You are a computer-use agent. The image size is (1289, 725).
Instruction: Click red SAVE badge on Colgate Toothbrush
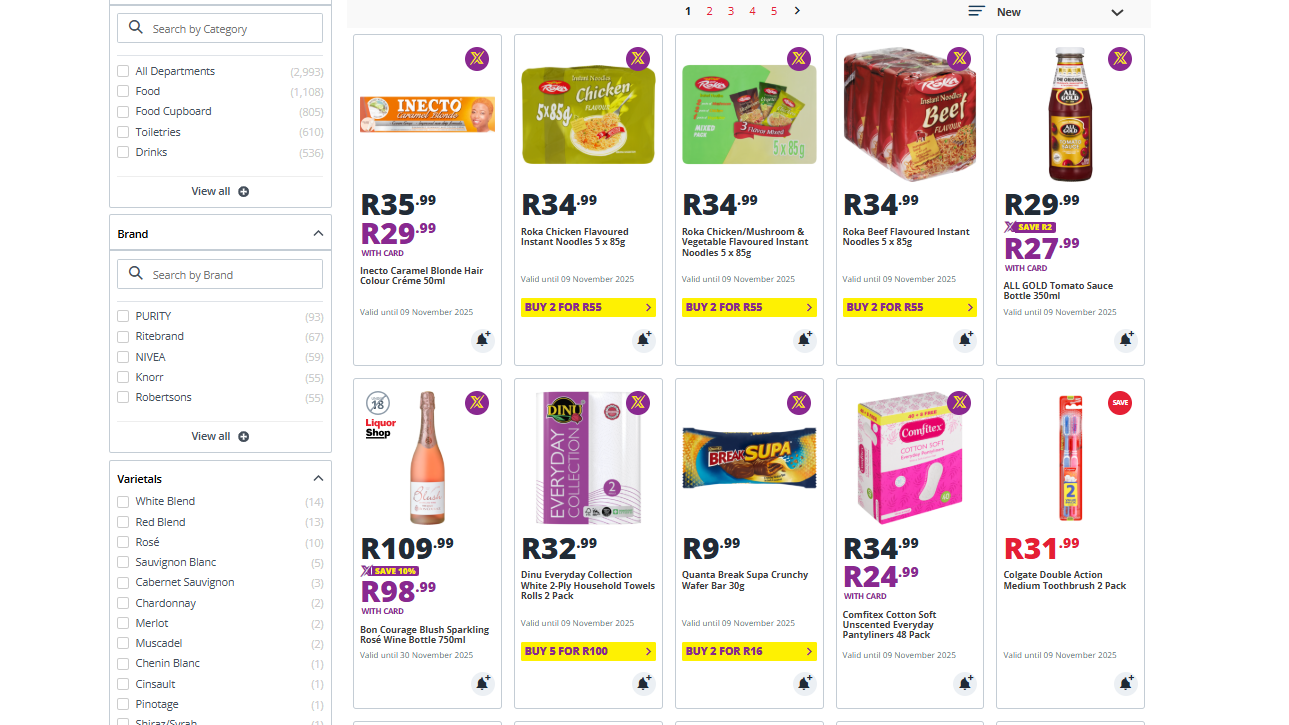(1120, 403)
